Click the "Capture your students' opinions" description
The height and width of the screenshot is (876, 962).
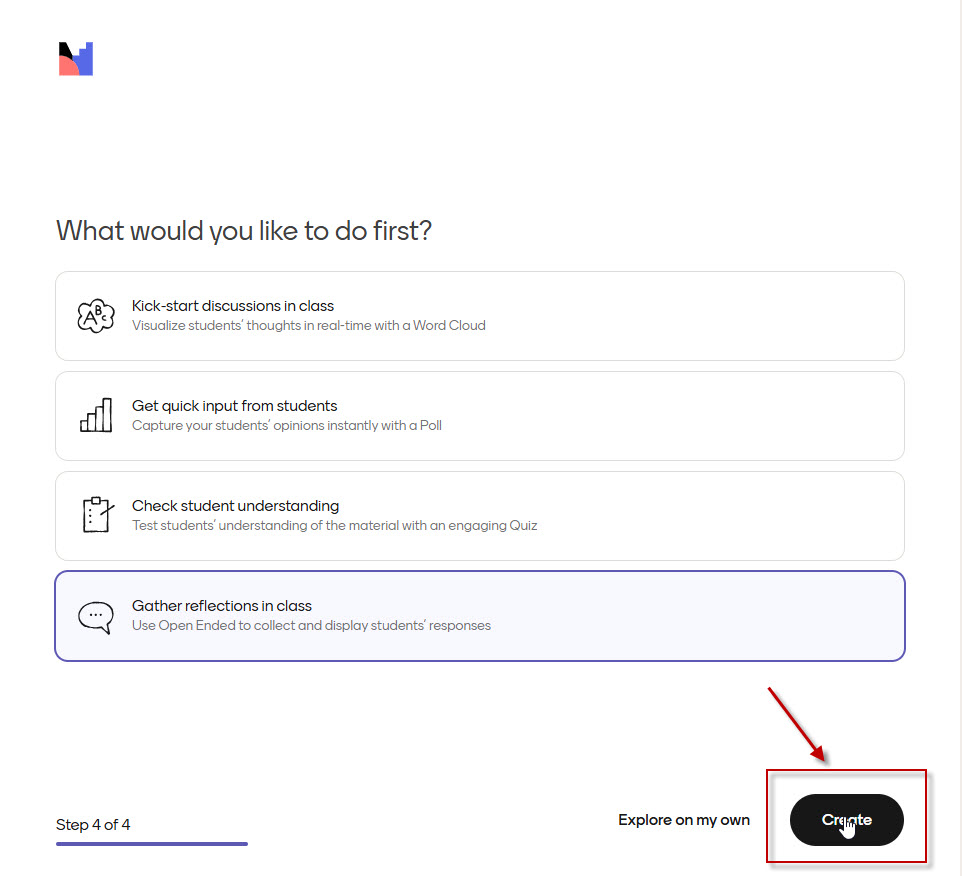[x=287, y=425]
